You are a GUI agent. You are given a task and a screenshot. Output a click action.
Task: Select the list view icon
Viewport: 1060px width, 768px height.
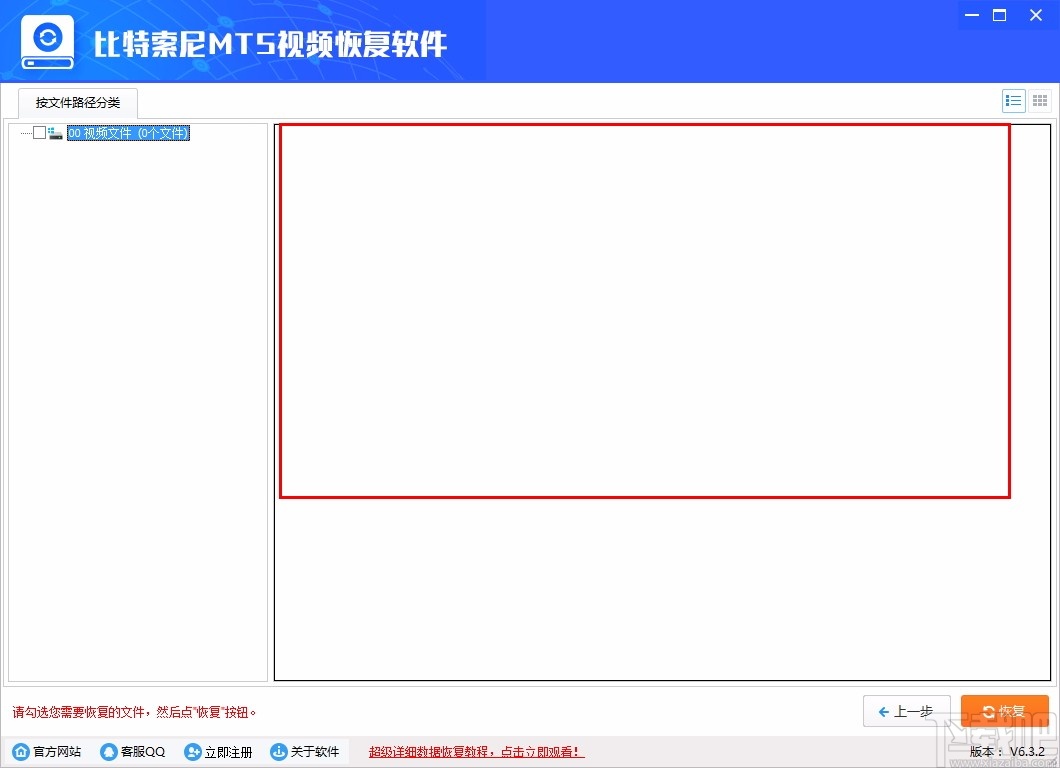click(x=1013, y=100)
